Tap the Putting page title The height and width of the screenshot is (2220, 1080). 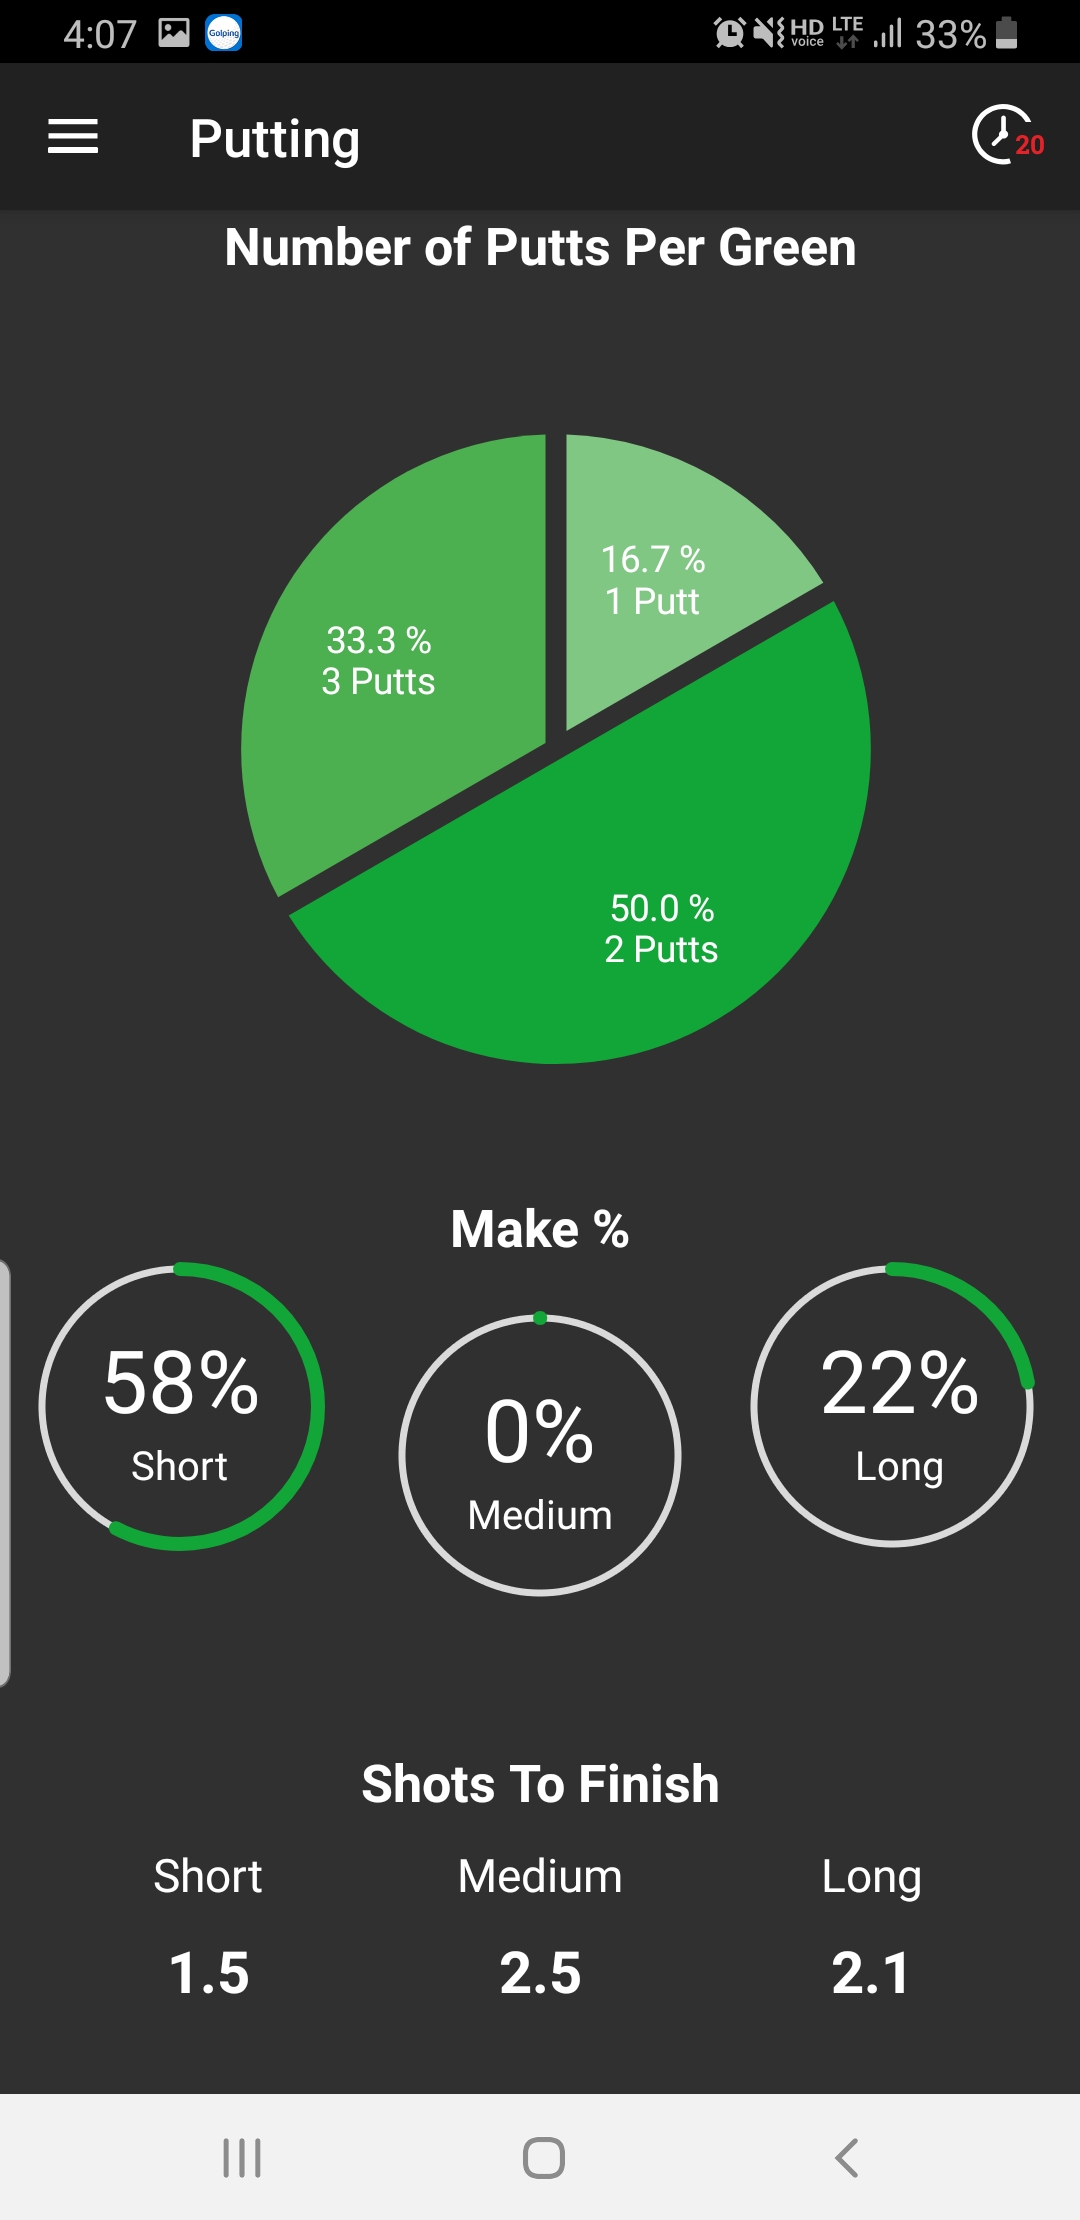pos(275,138)
